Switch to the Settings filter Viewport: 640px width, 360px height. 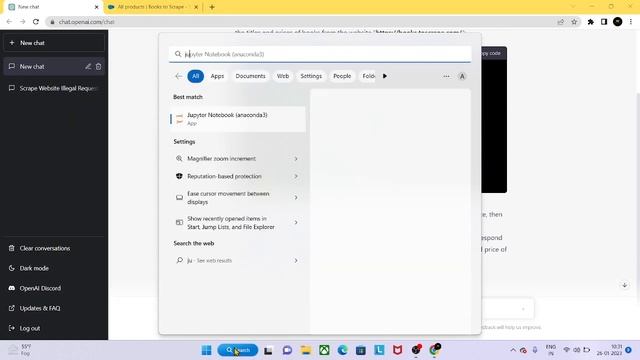tap(311, 76)
